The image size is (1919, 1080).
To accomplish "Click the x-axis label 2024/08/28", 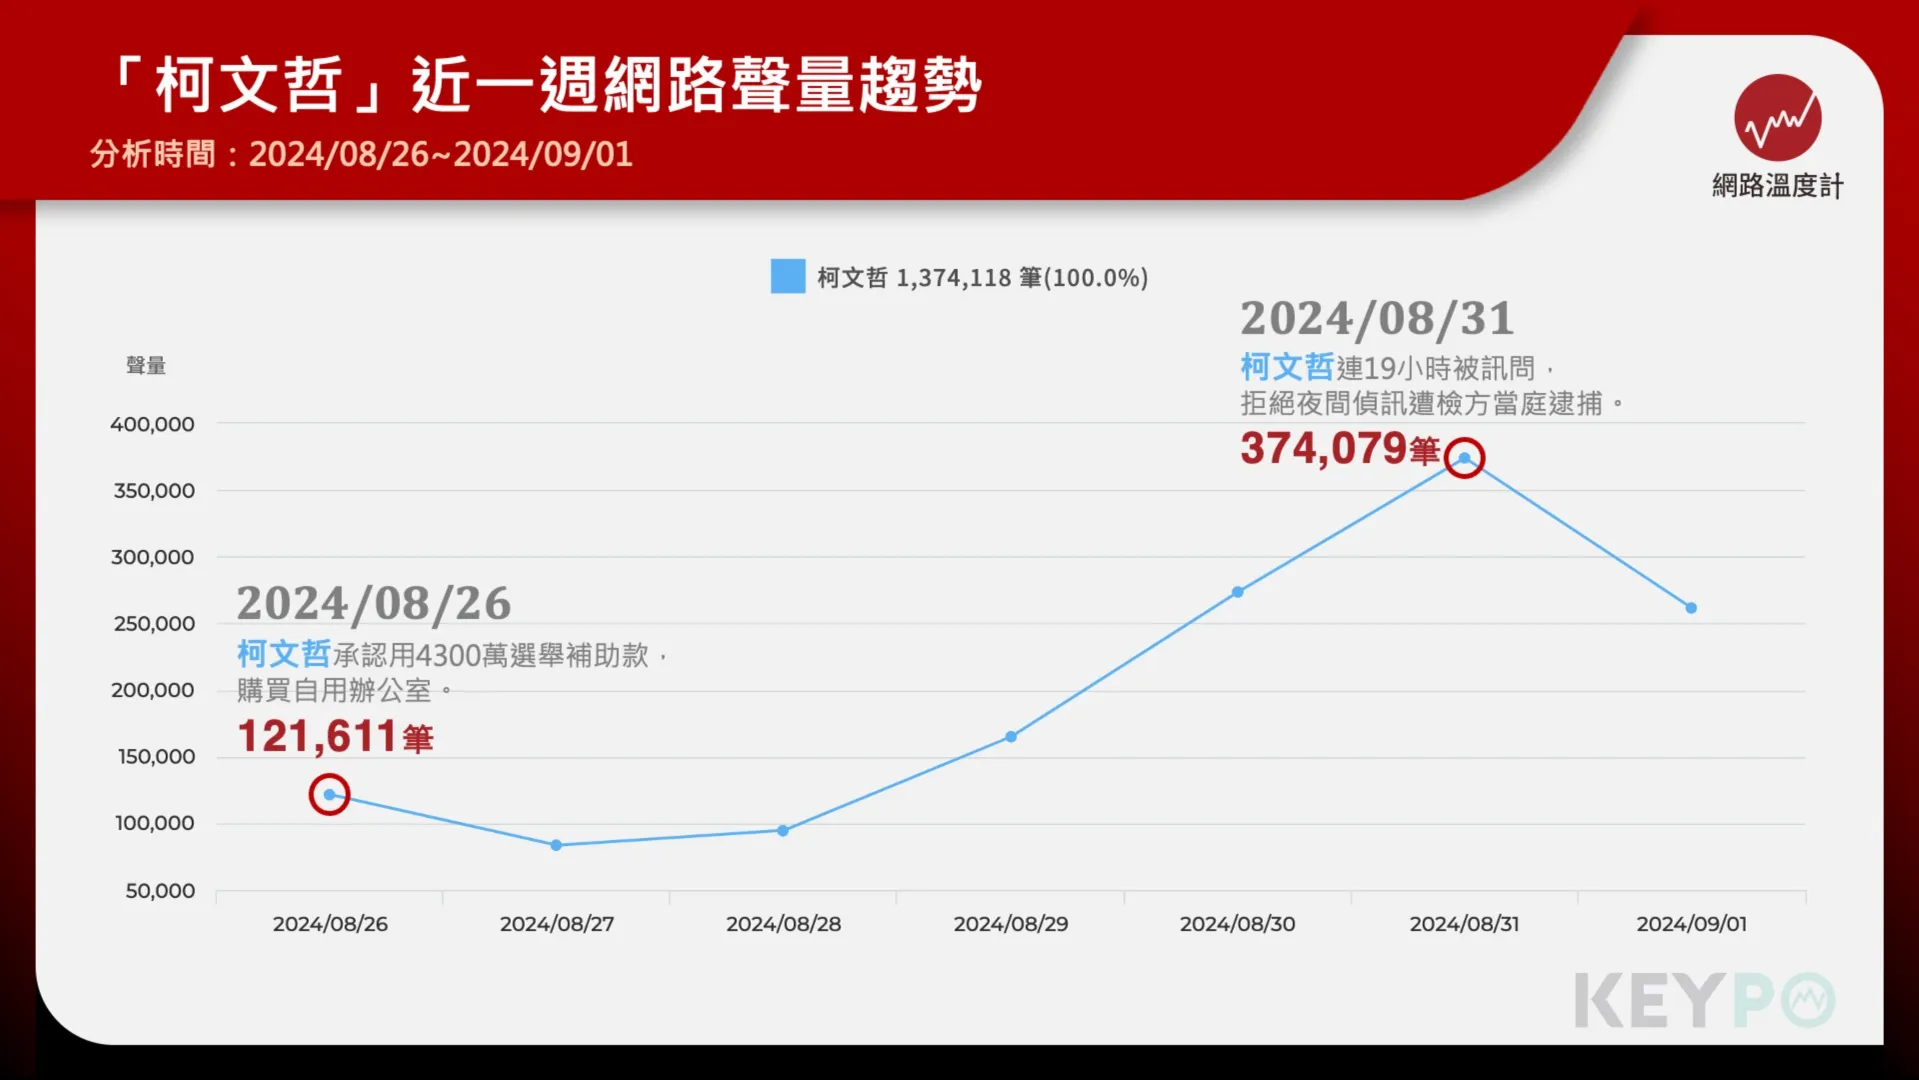I will pyautogui.click(x=783, y=924).
